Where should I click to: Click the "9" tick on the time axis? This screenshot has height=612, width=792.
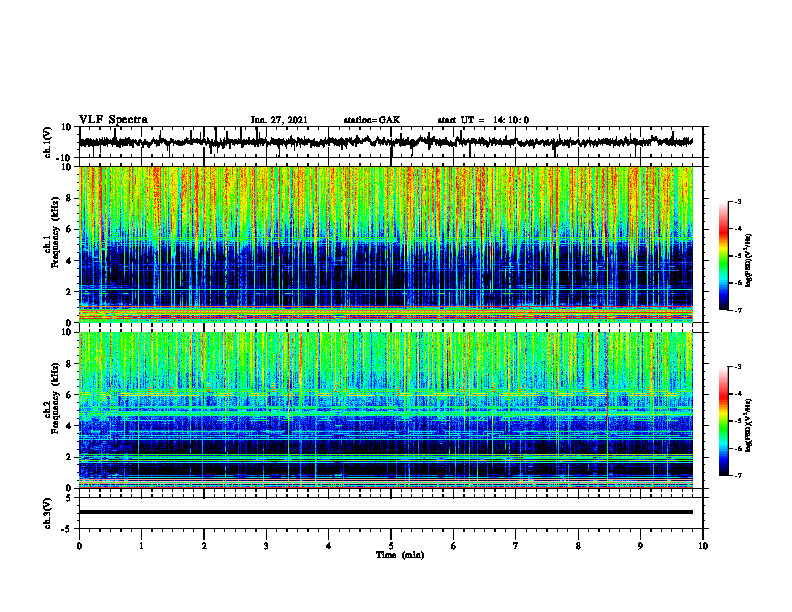pyautogui.click(x=640, y=546)
